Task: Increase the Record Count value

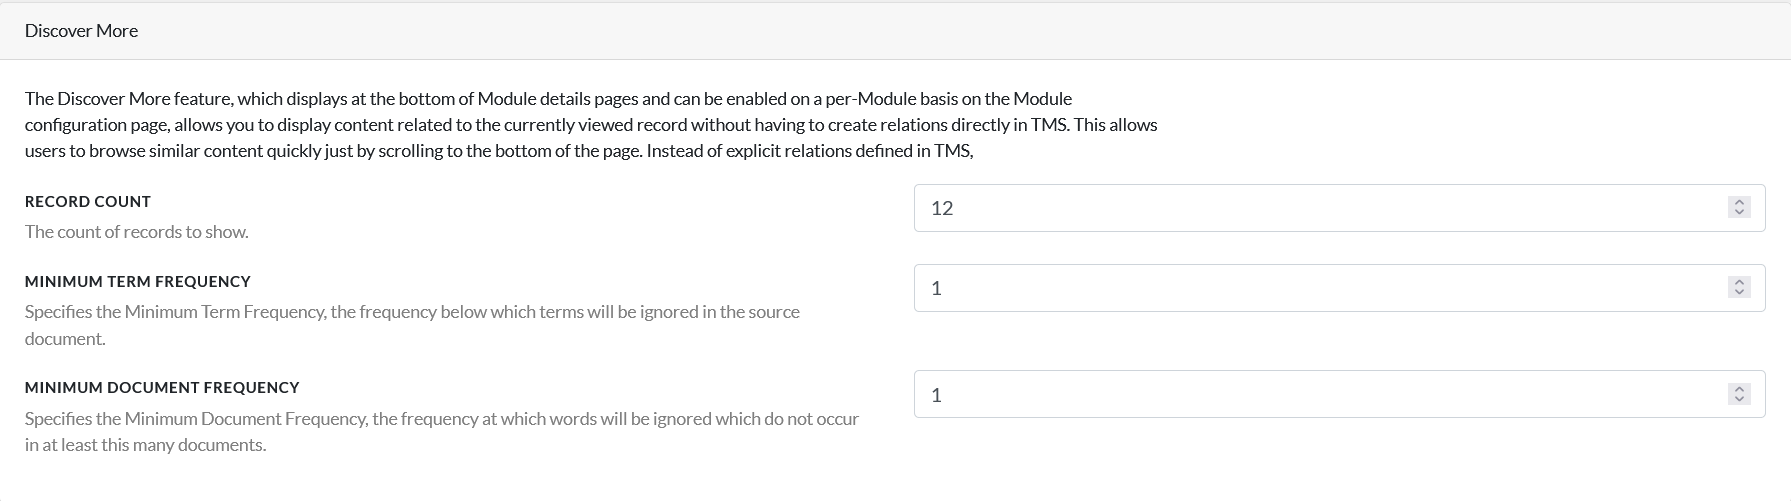Action: tap(1739, 203)
